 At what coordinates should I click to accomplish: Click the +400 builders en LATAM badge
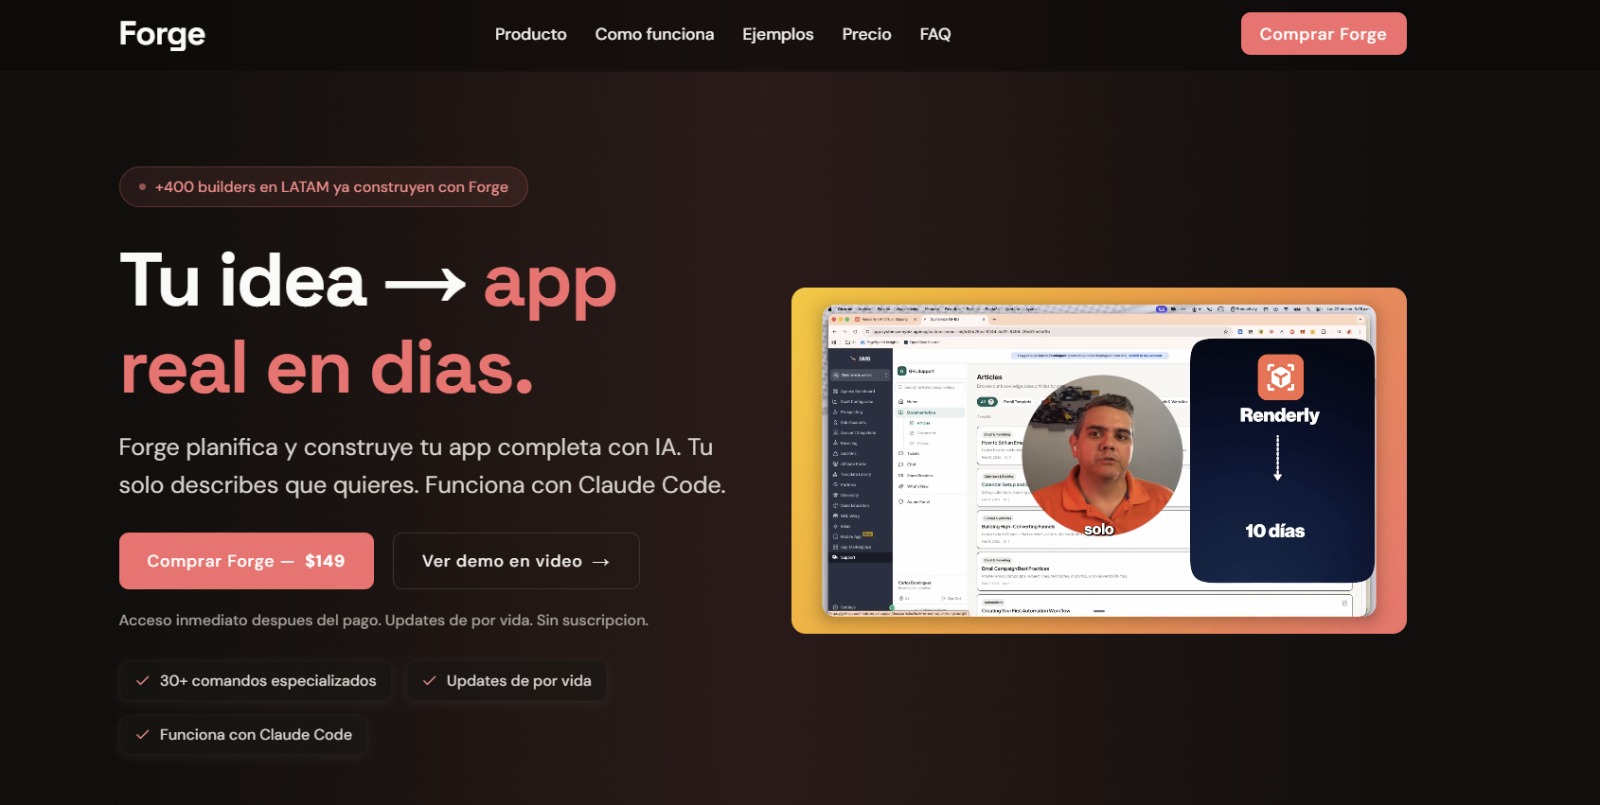pyautogui.click(x=323, y=187)
